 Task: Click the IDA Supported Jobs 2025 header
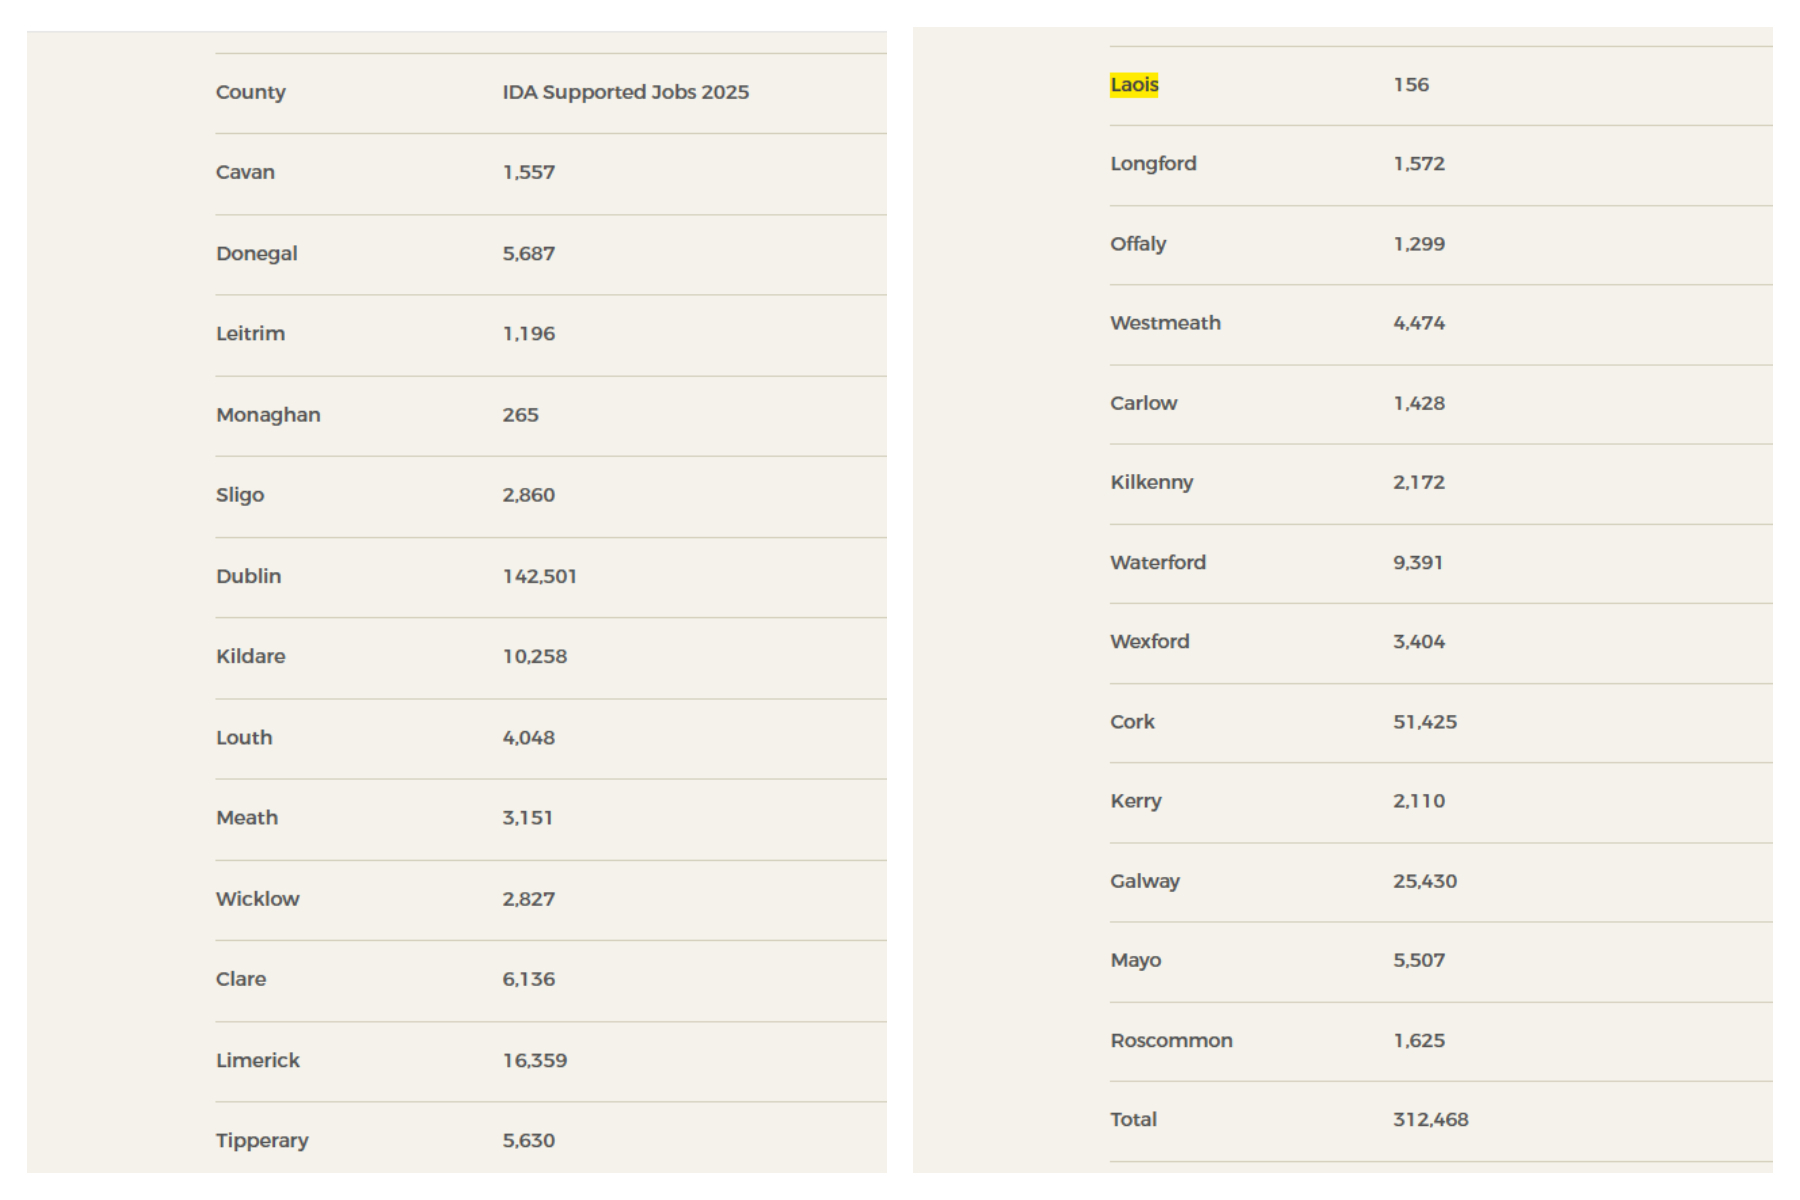click(625, 92)
